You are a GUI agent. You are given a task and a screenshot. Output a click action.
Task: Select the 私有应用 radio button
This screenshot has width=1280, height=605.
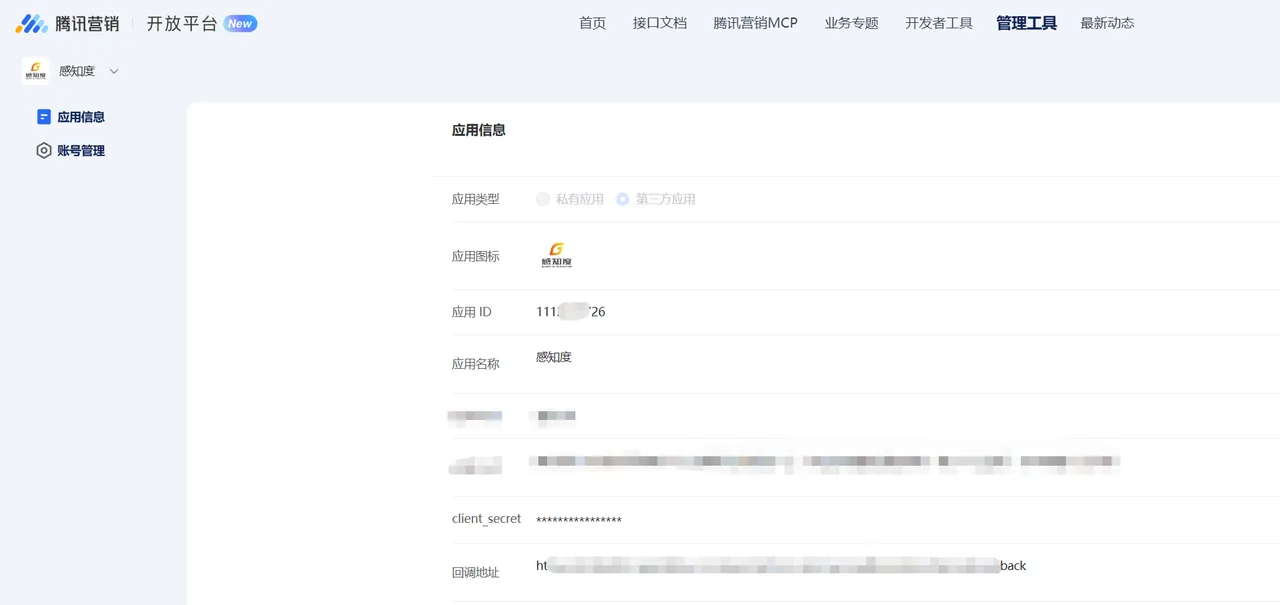coord(543,199)
